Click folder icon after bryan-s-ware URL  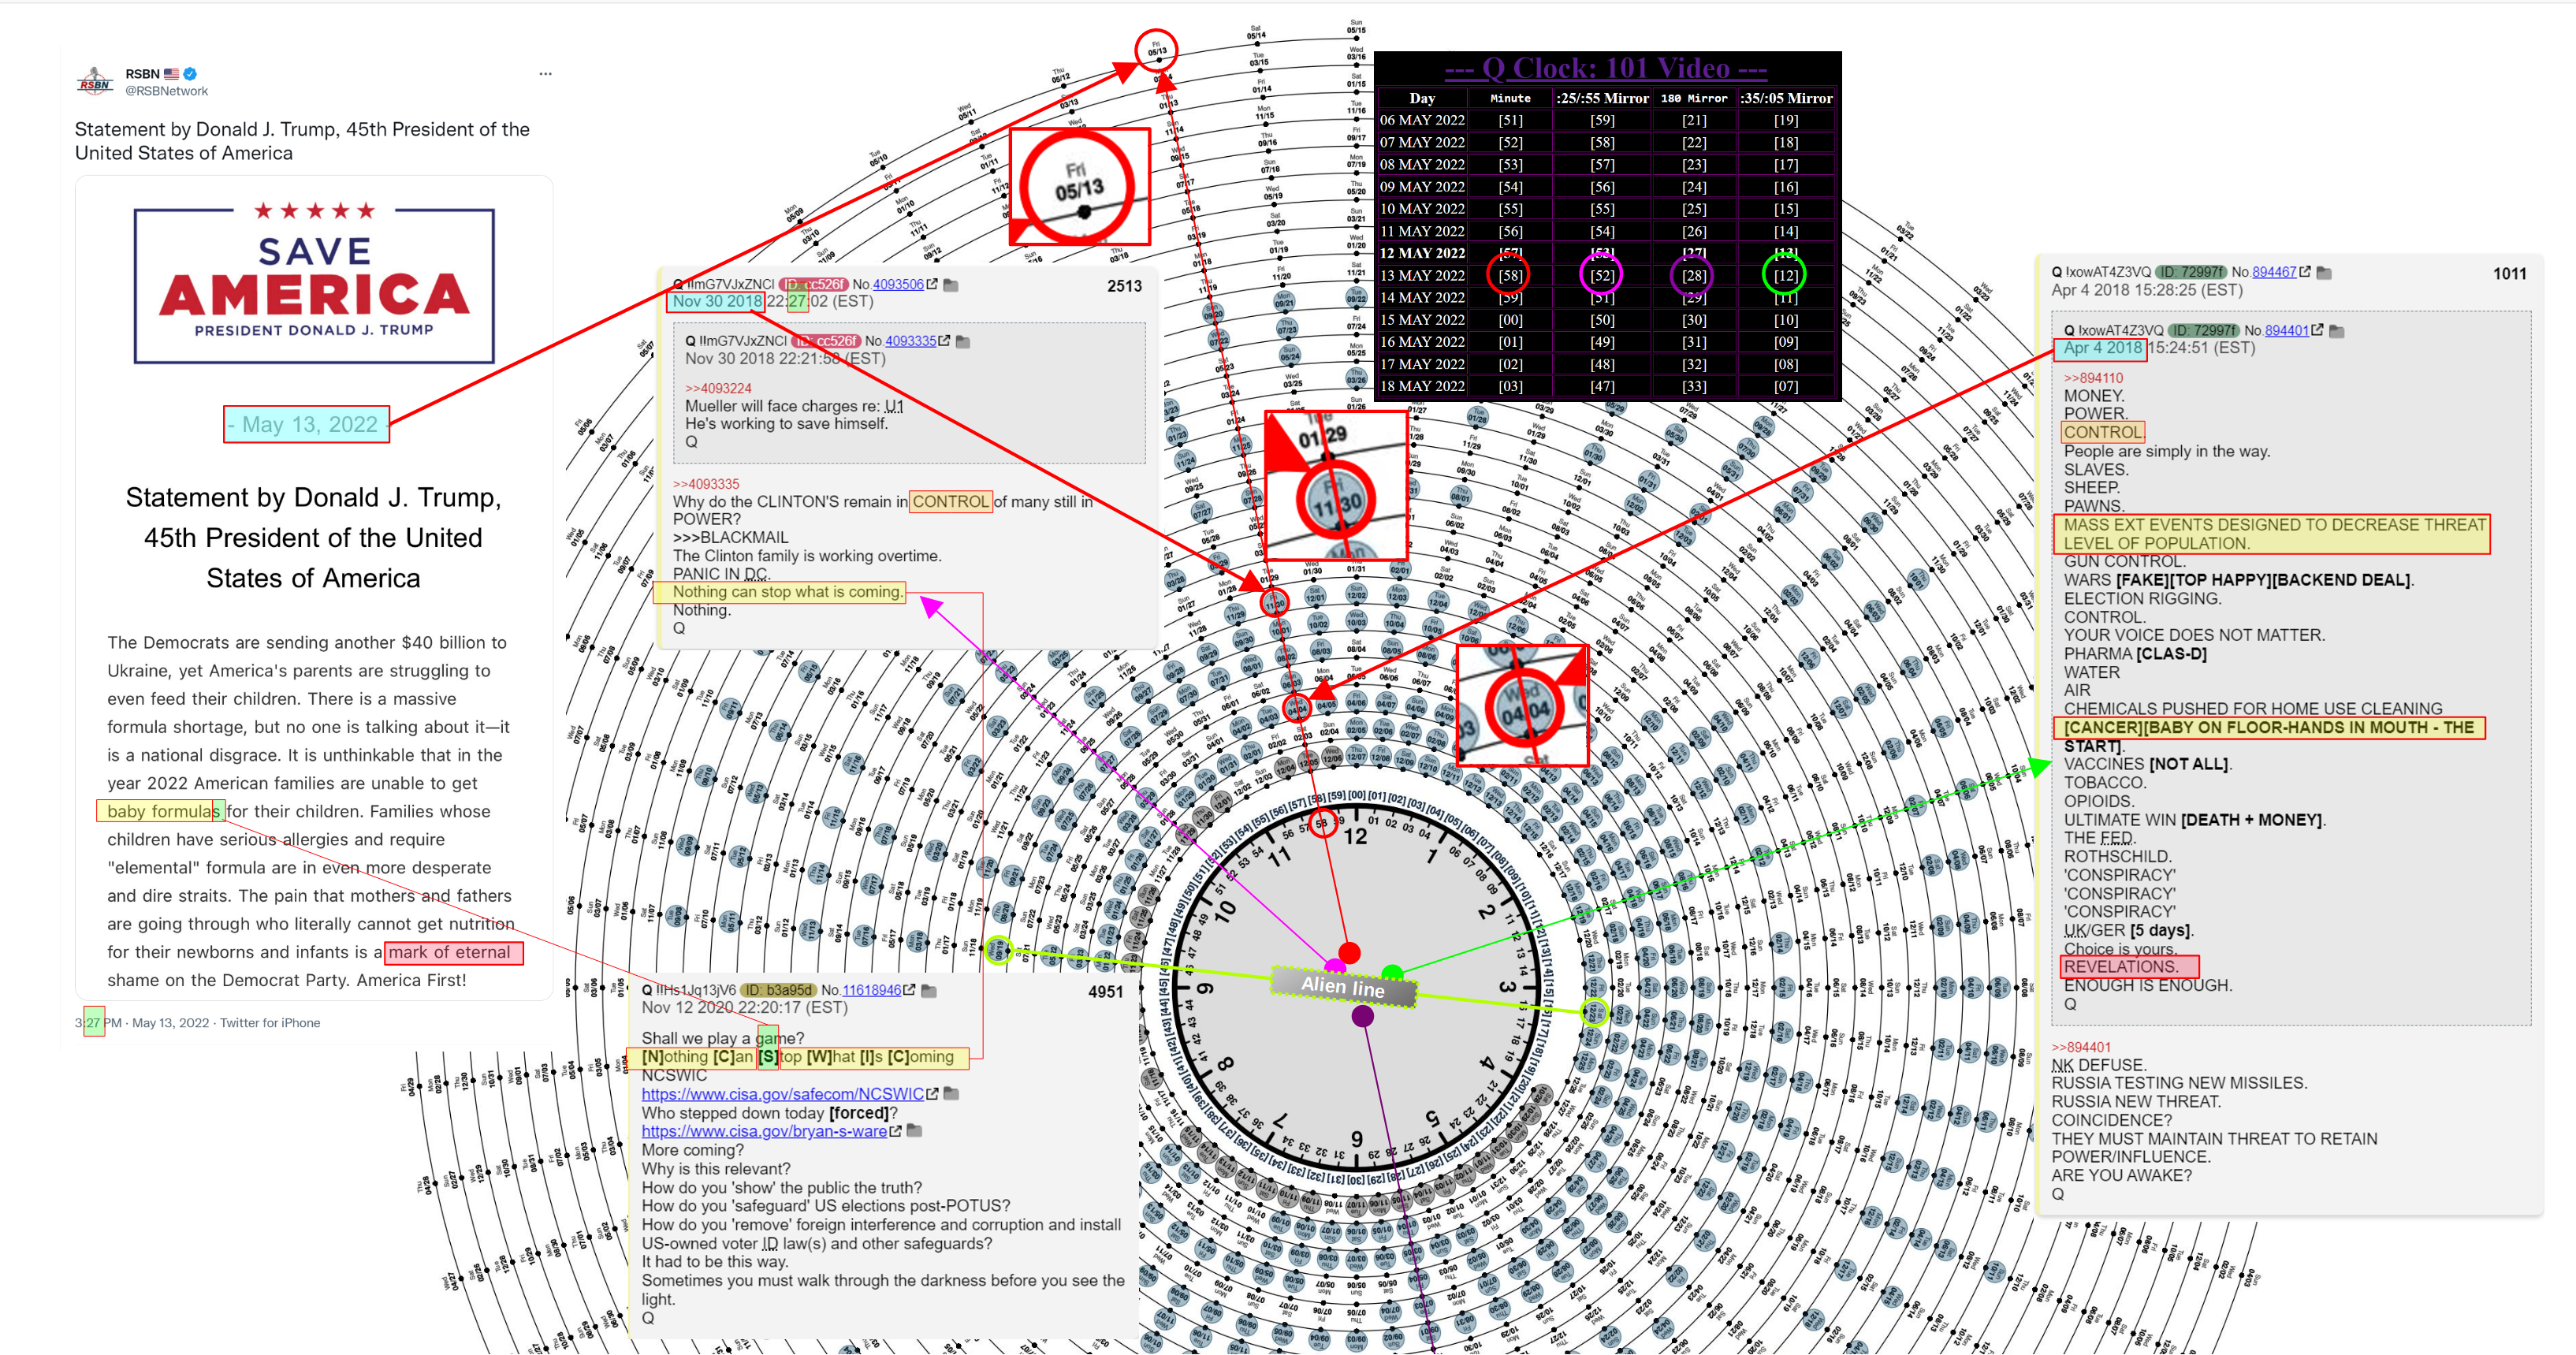click(914, 1131)
